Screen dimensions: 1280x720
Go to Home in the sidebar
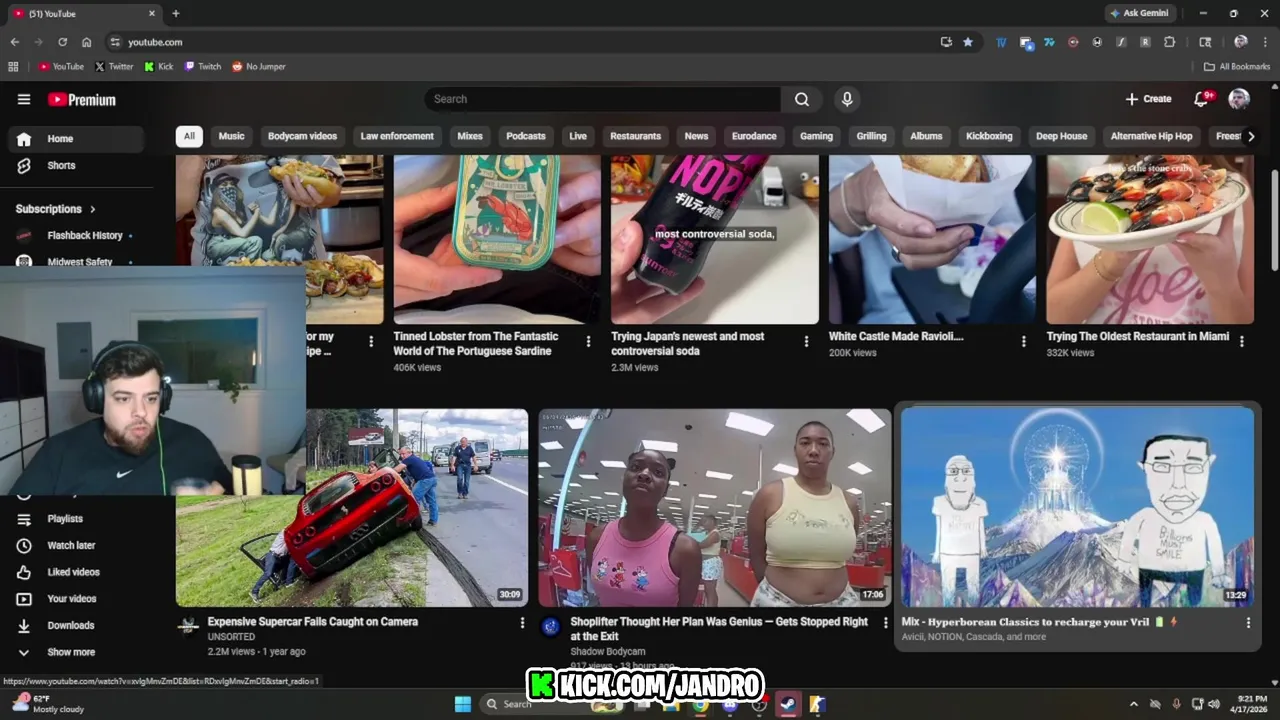[76, 139]
